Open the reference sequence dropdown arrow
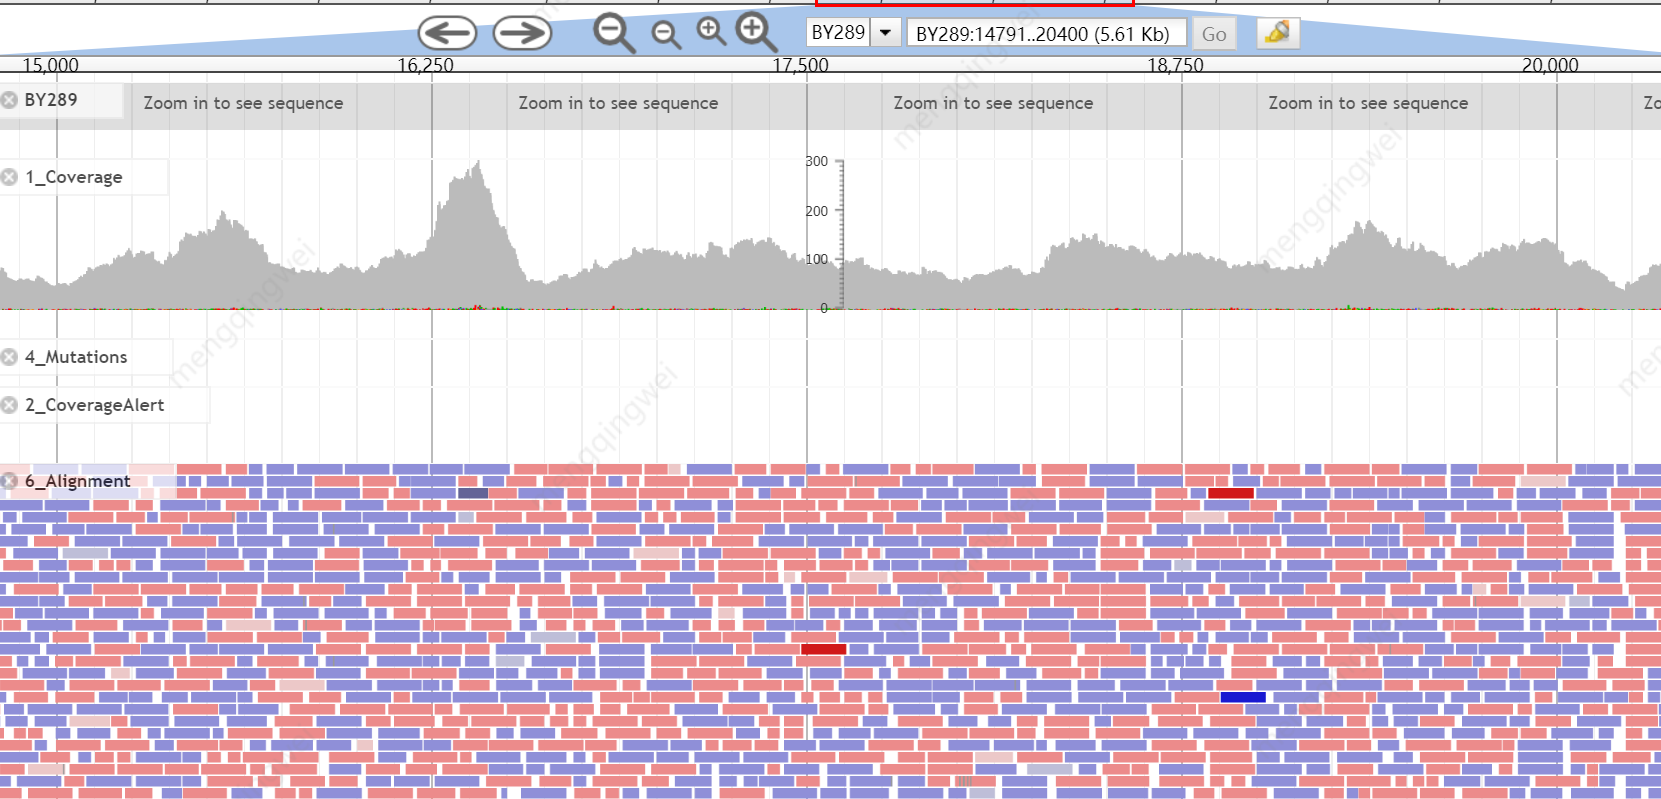The width and height of the screenshot is (1661, 799). click(885, 33)
